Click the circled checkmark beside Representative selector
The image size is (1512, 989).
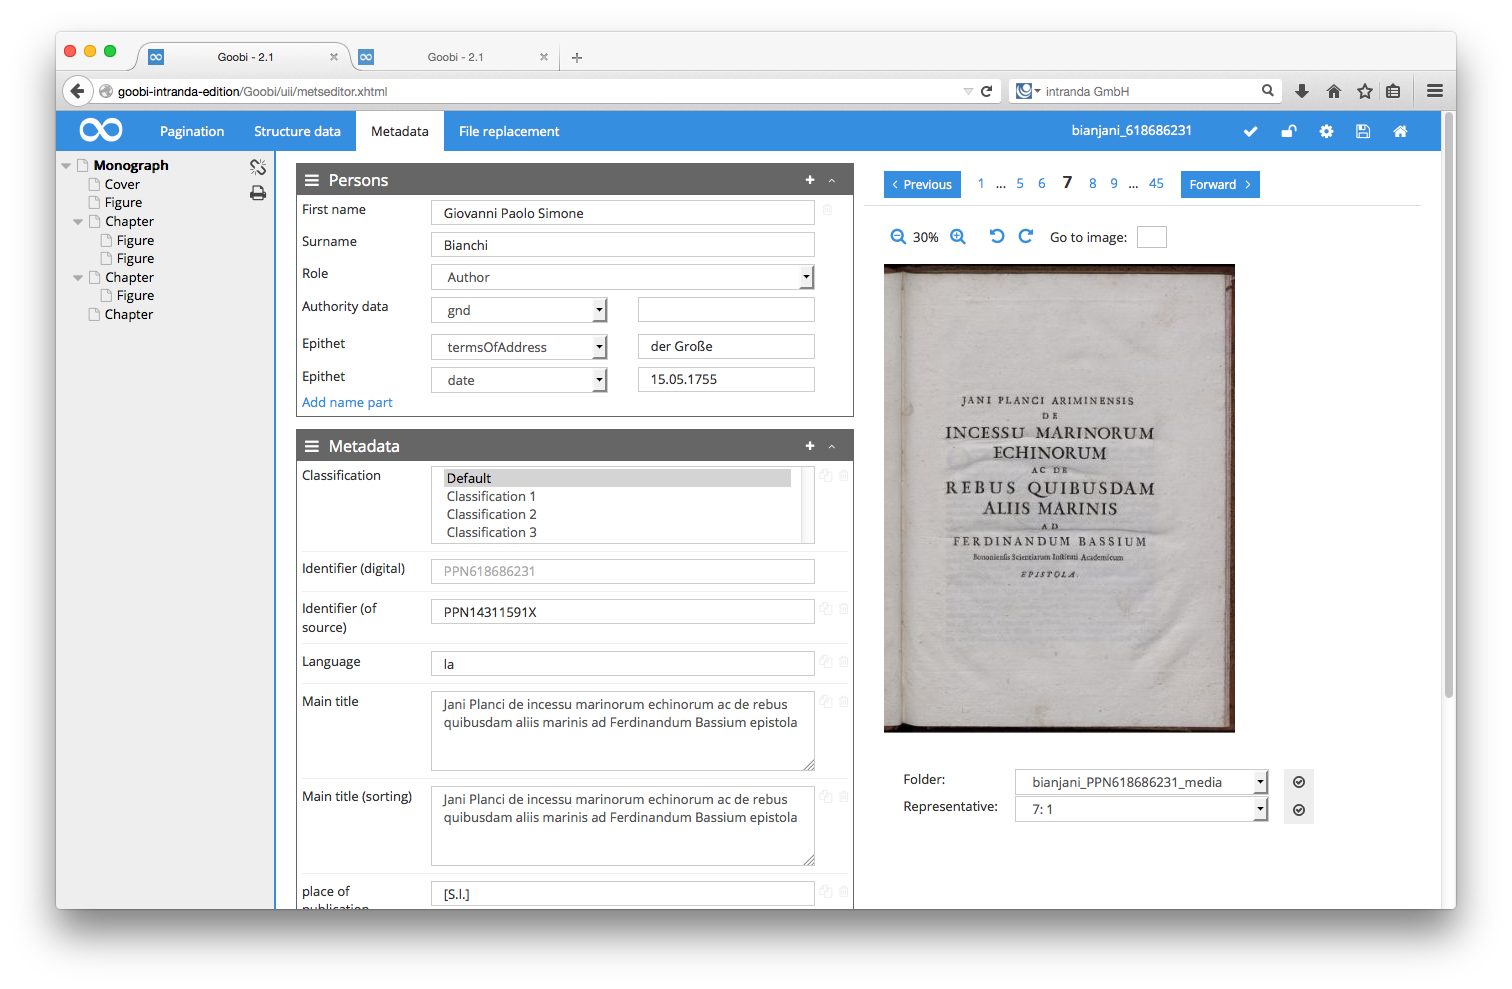point(1299,810)
